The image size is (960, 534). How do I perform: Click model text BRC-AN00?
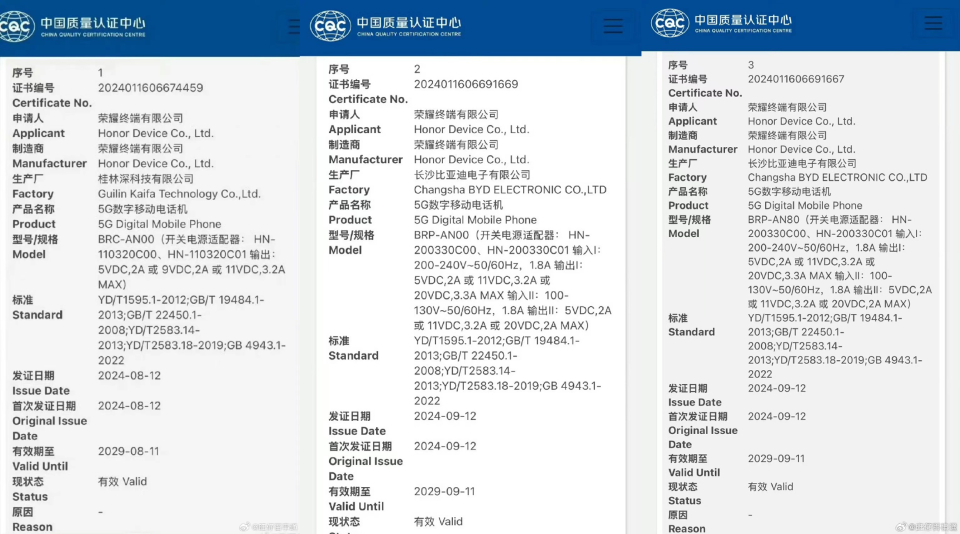[126, 239]
